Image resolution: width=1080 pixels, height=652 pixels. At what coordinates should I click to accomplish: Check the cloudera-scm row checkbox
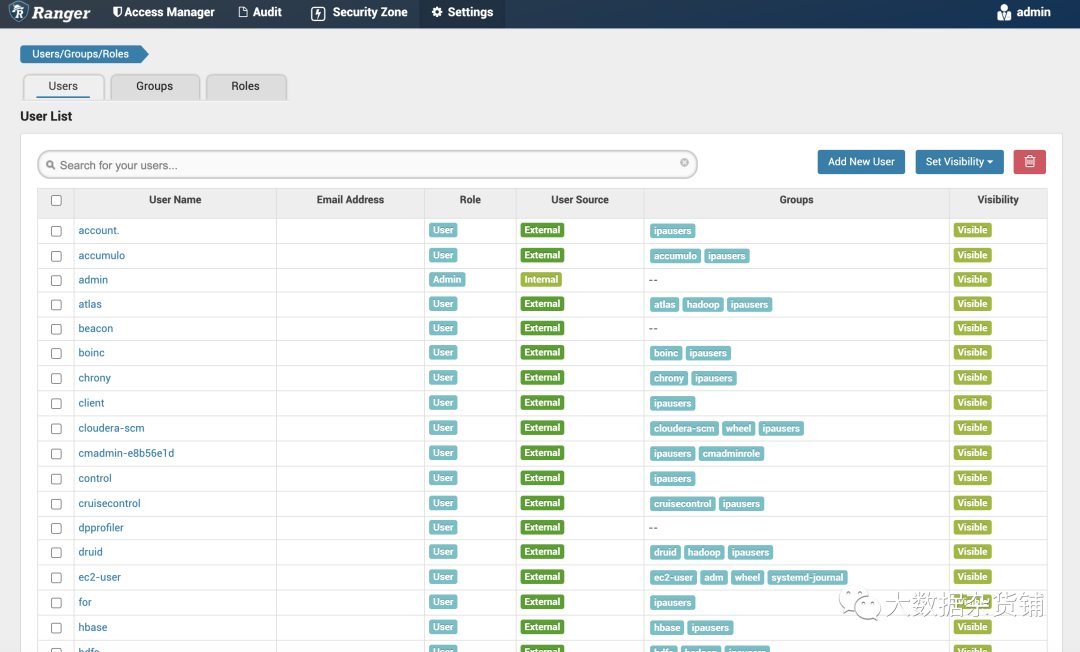[x=56, y=429]
